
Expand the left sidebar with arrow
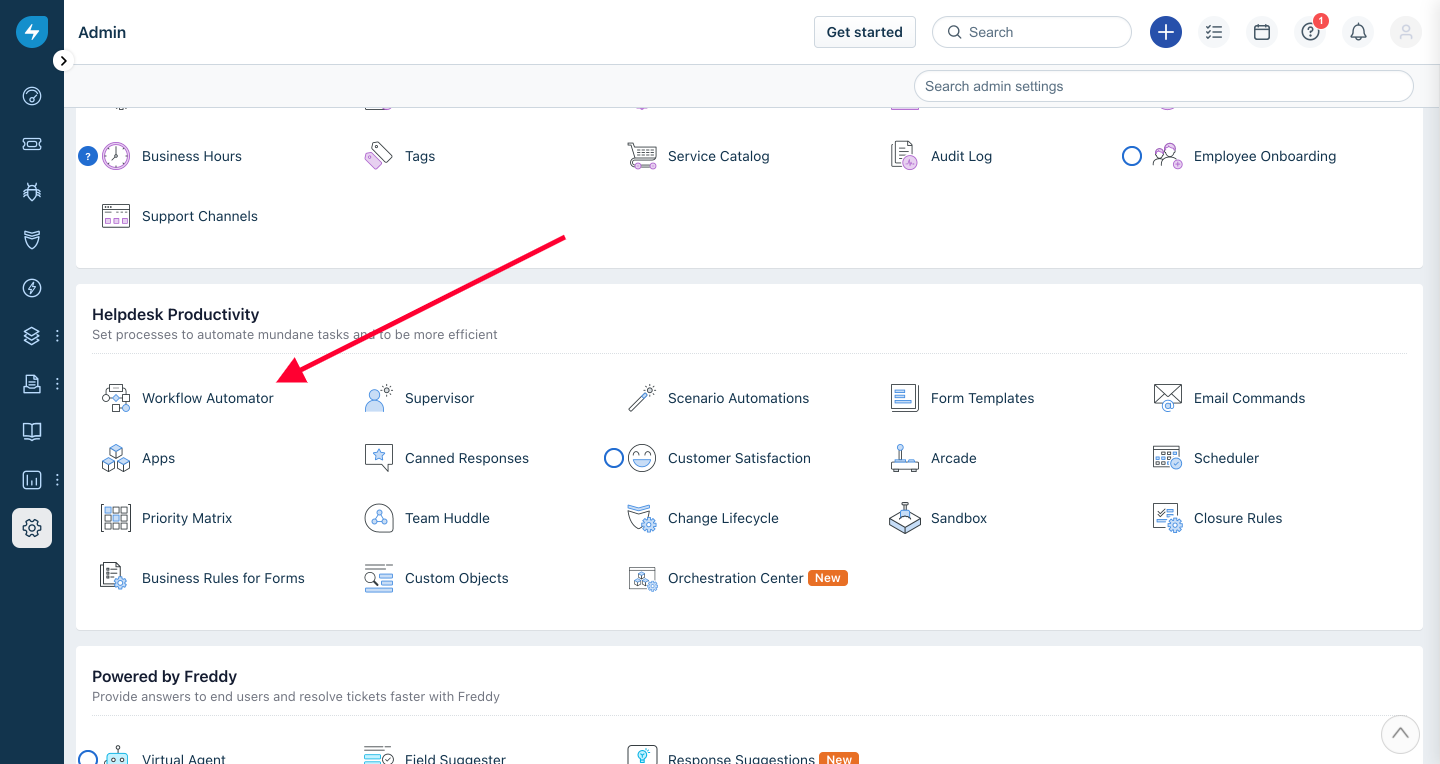(x=63, y=61)
